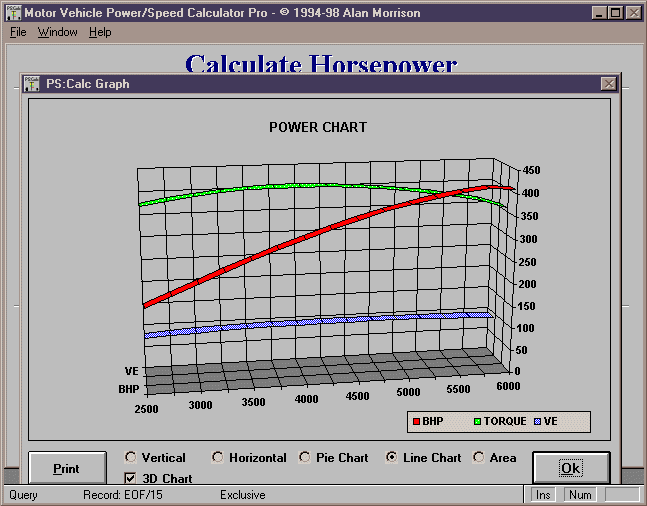Open the File menu
Image resolution: width=647 pixels, height=506 pixels.
(18, 32)
